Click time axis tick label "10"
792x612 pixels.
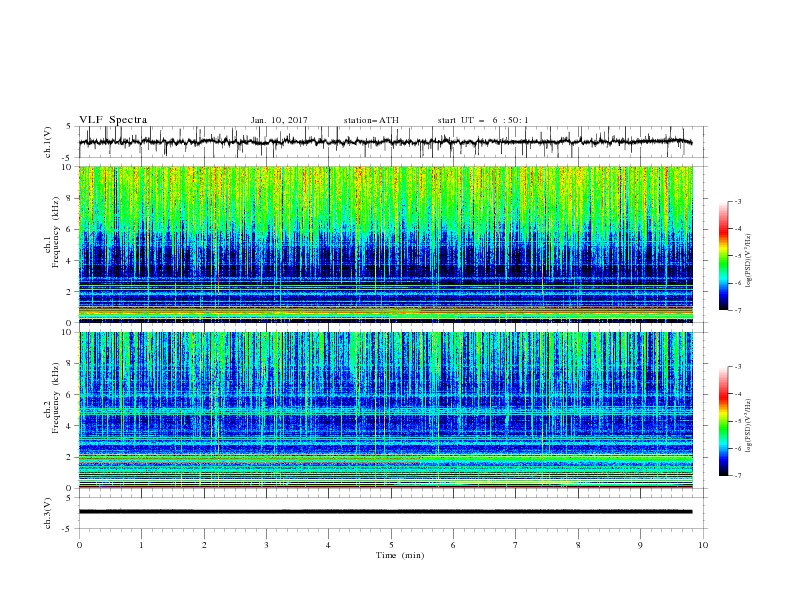(703, 545)
